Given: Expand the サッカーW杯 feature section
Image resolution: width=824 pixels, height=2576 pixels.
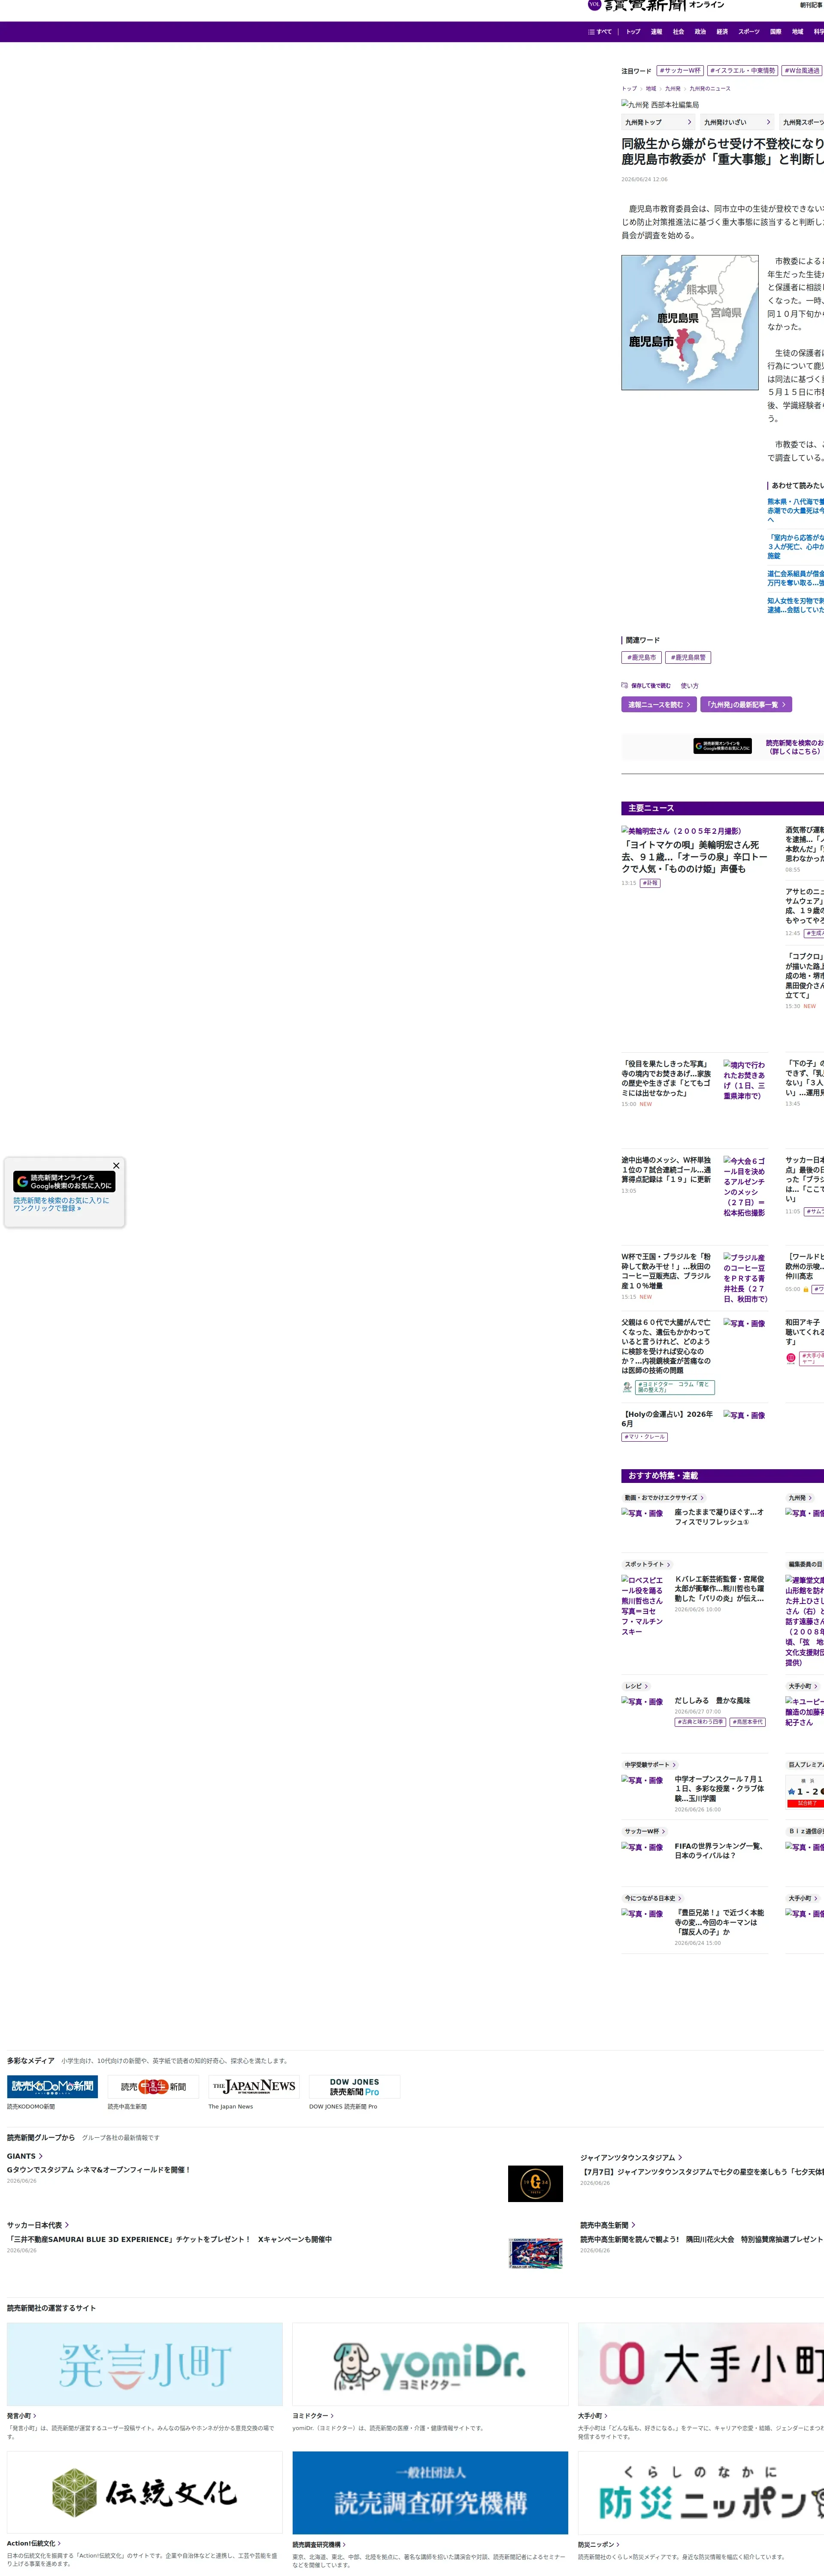Looking at the screenshot, I should click(x=644, y=1832).
